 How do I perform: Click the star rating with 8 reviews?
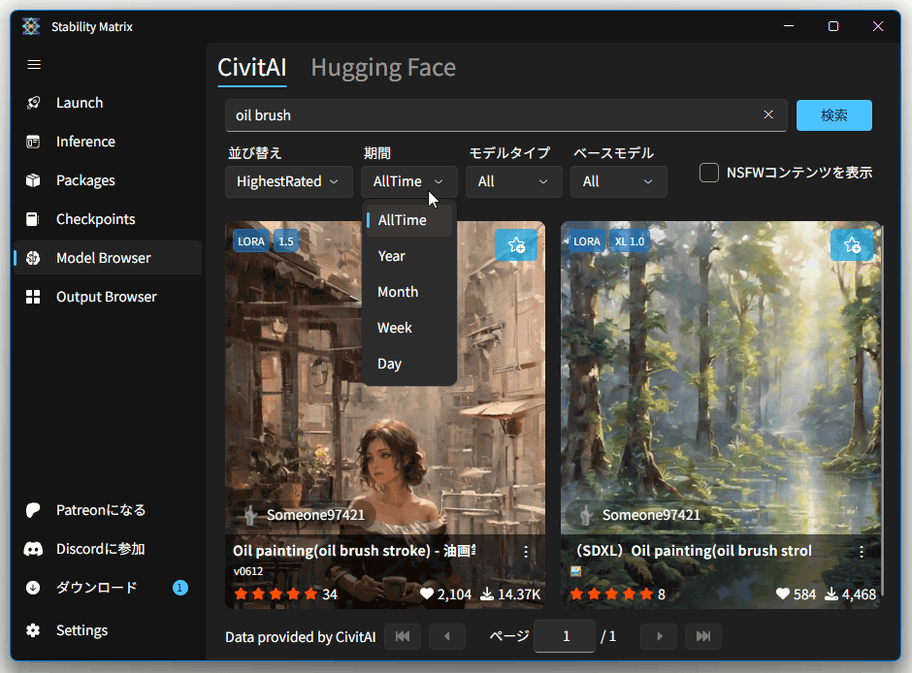(x=617, y=594)
